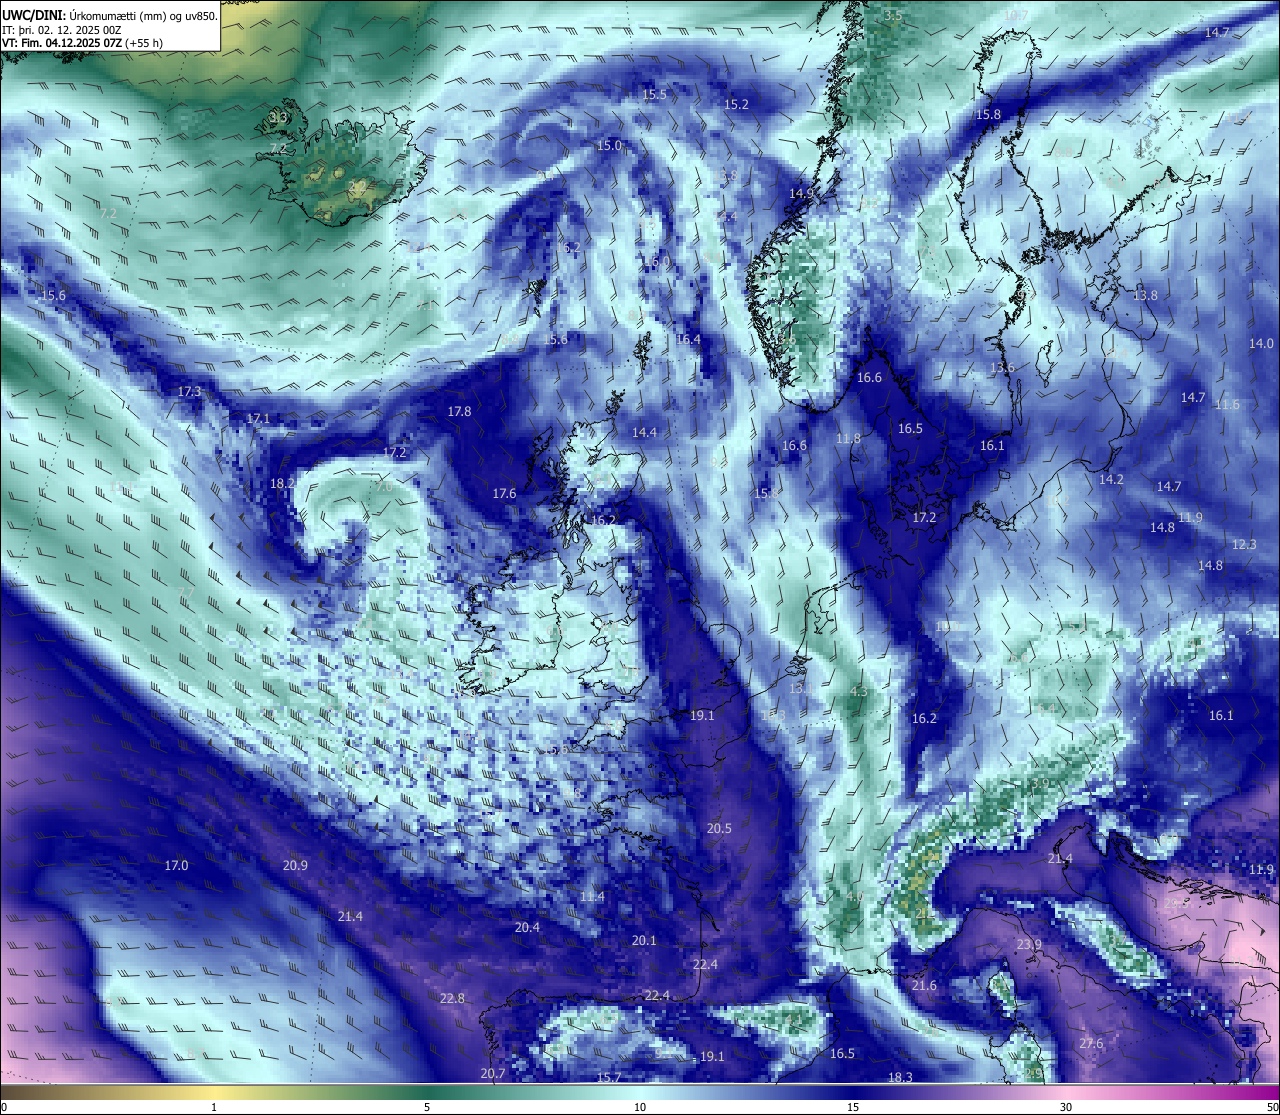The width and height of the screenshot is (1280, 1115).
Task: Click the 14.4 value label
Action: click(x=644, y=432)
